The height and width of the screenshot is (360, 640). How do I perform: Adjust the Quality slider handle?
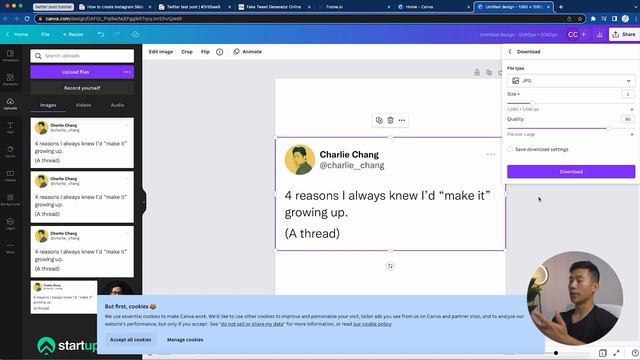coord(609,129)
